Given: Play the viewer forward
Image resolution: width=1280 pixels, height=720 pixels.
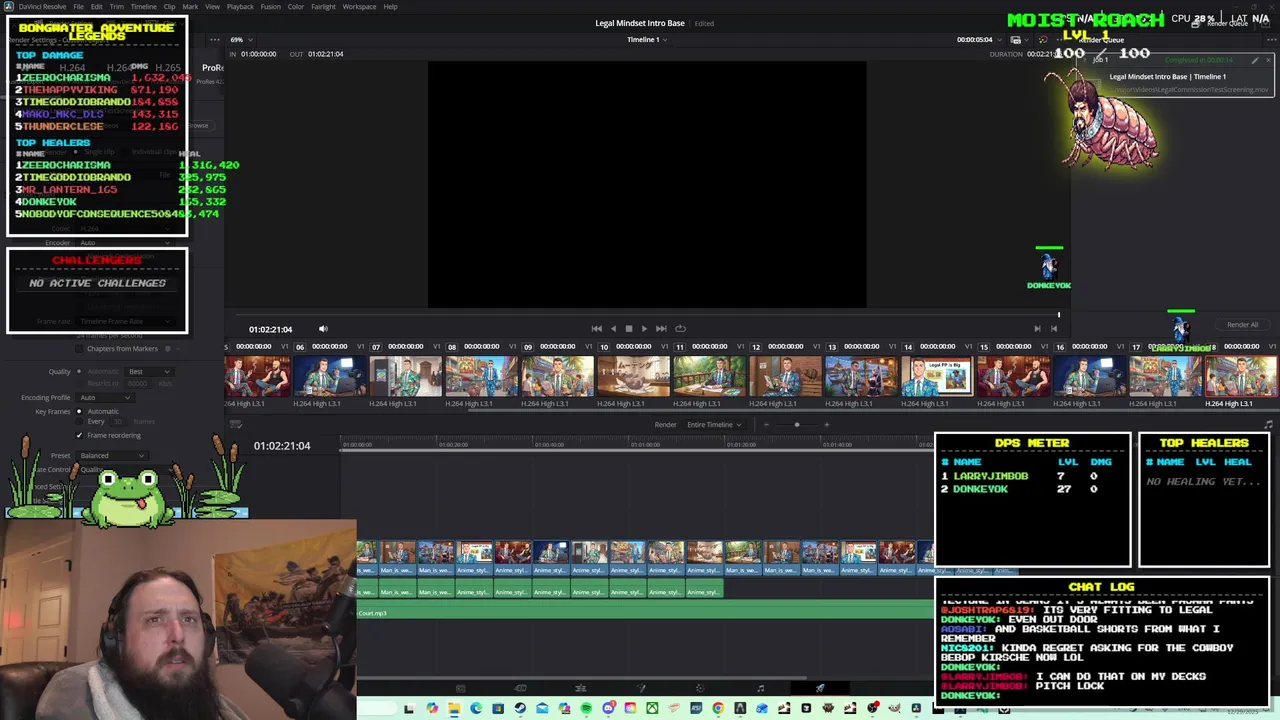Looking at the screenshot, I should [644, 328].
